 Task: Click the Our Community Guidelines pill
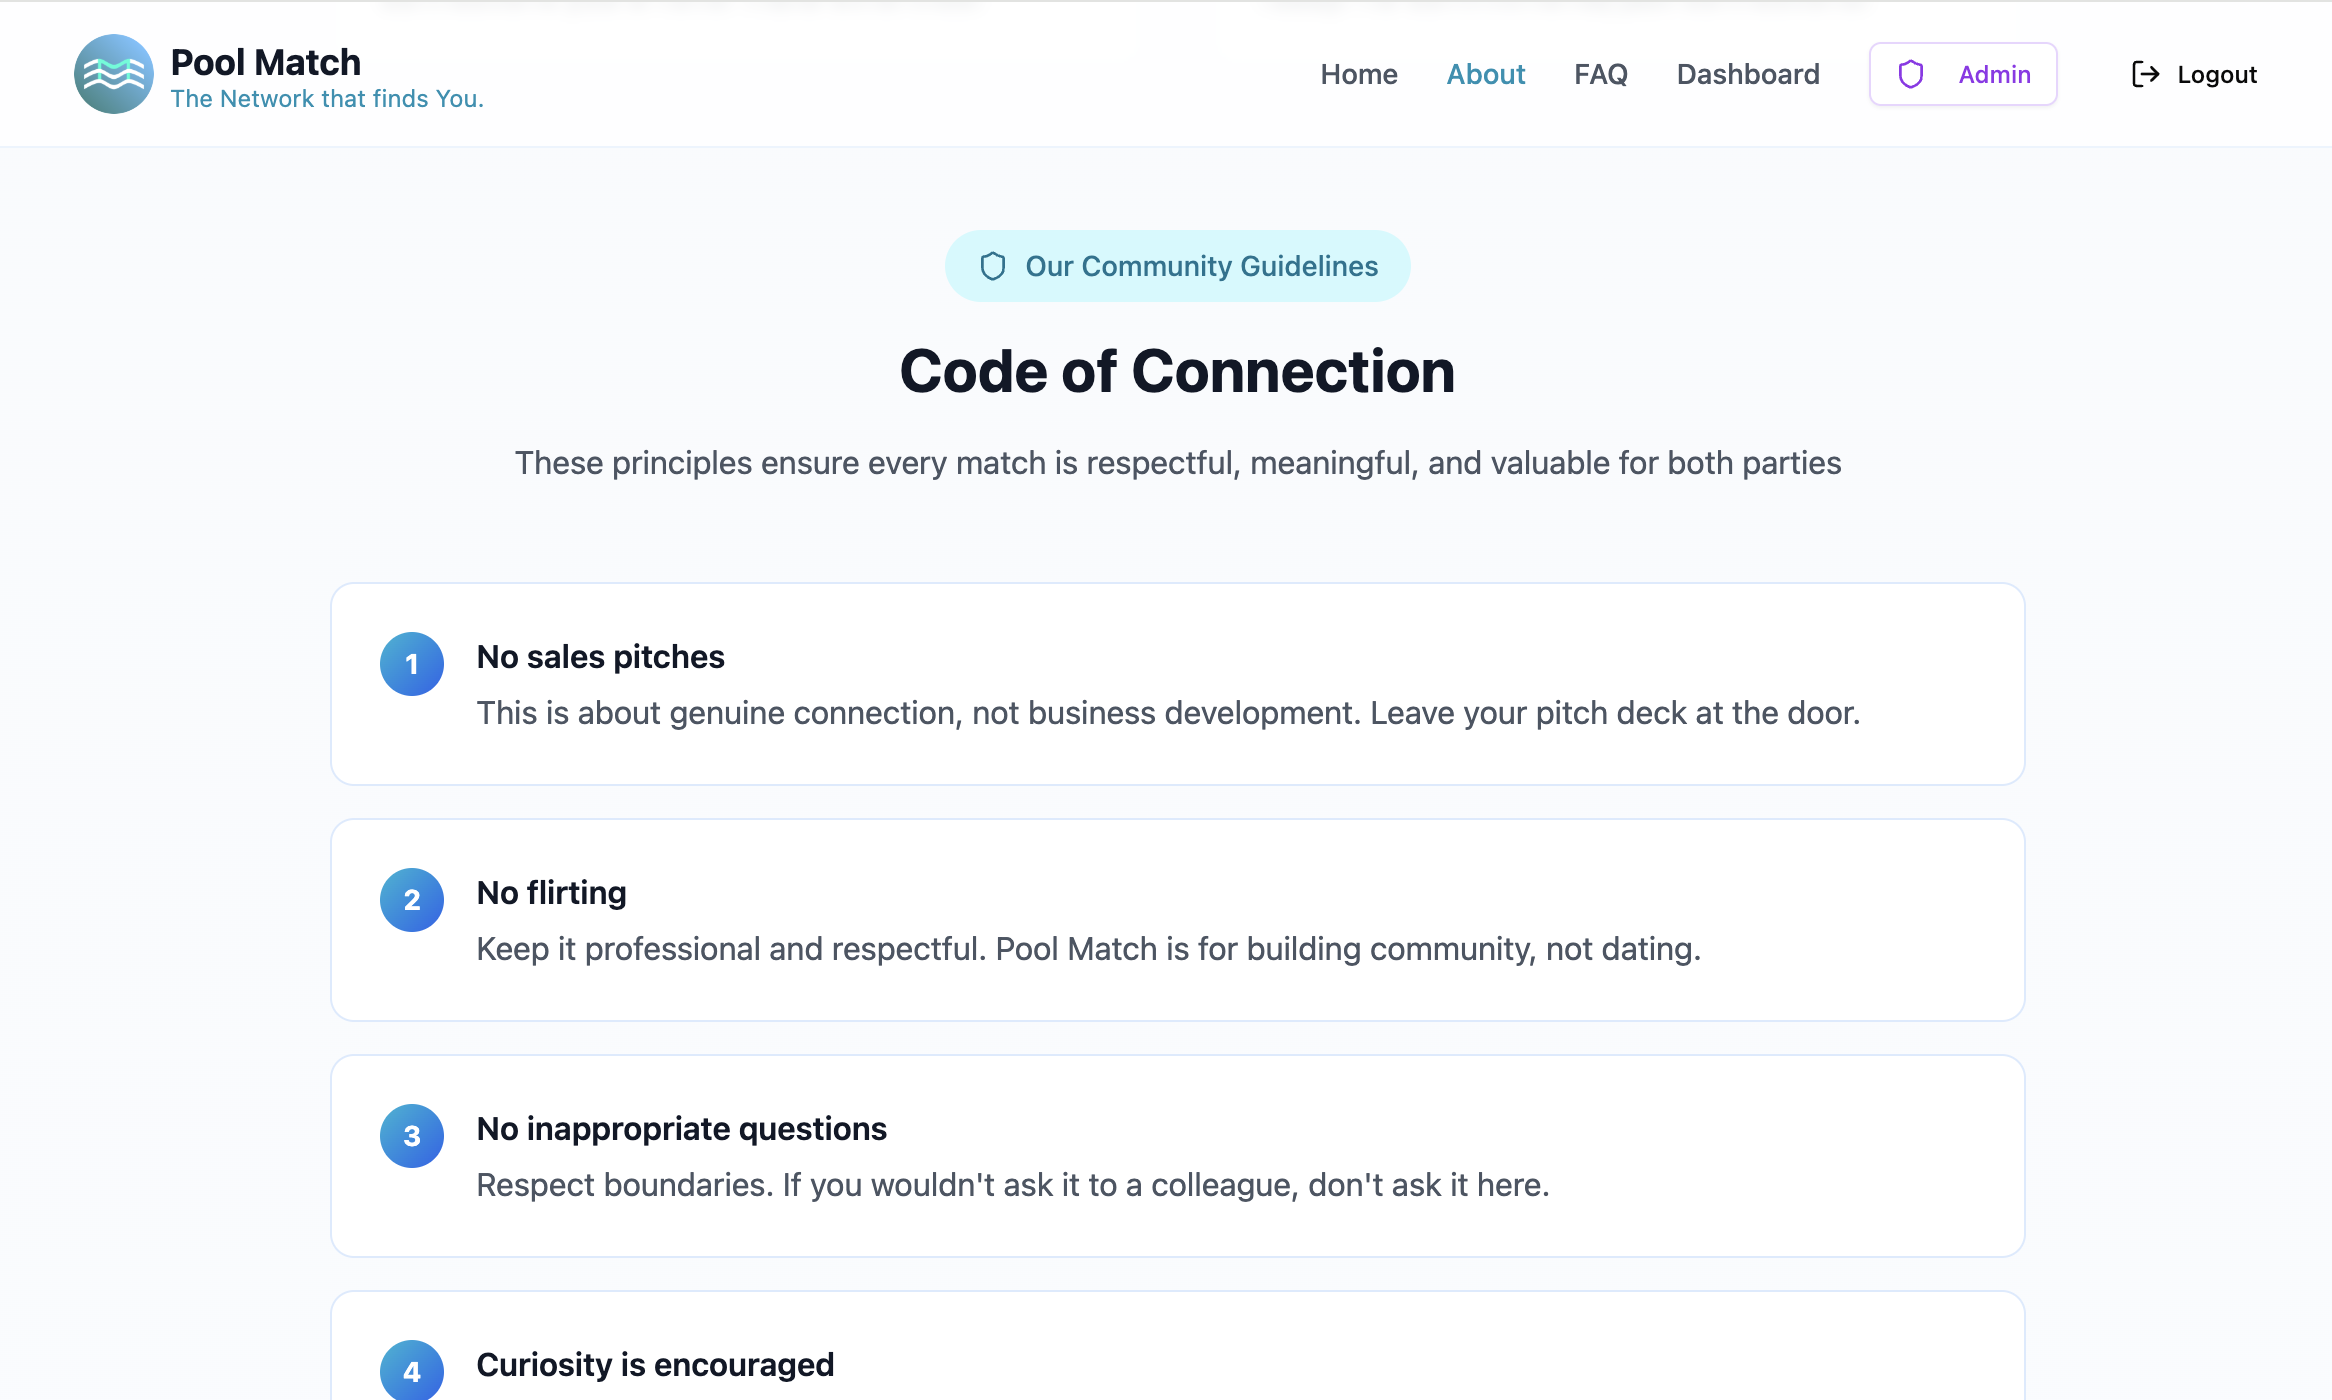click(1177, 266)
